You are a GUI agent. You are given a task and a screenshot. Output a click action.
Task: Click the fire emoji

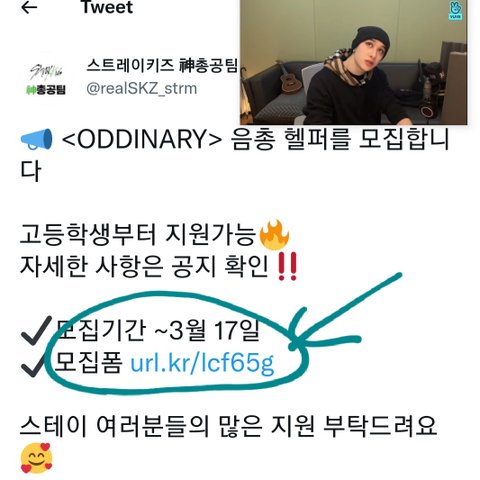[x=274, y=235]
